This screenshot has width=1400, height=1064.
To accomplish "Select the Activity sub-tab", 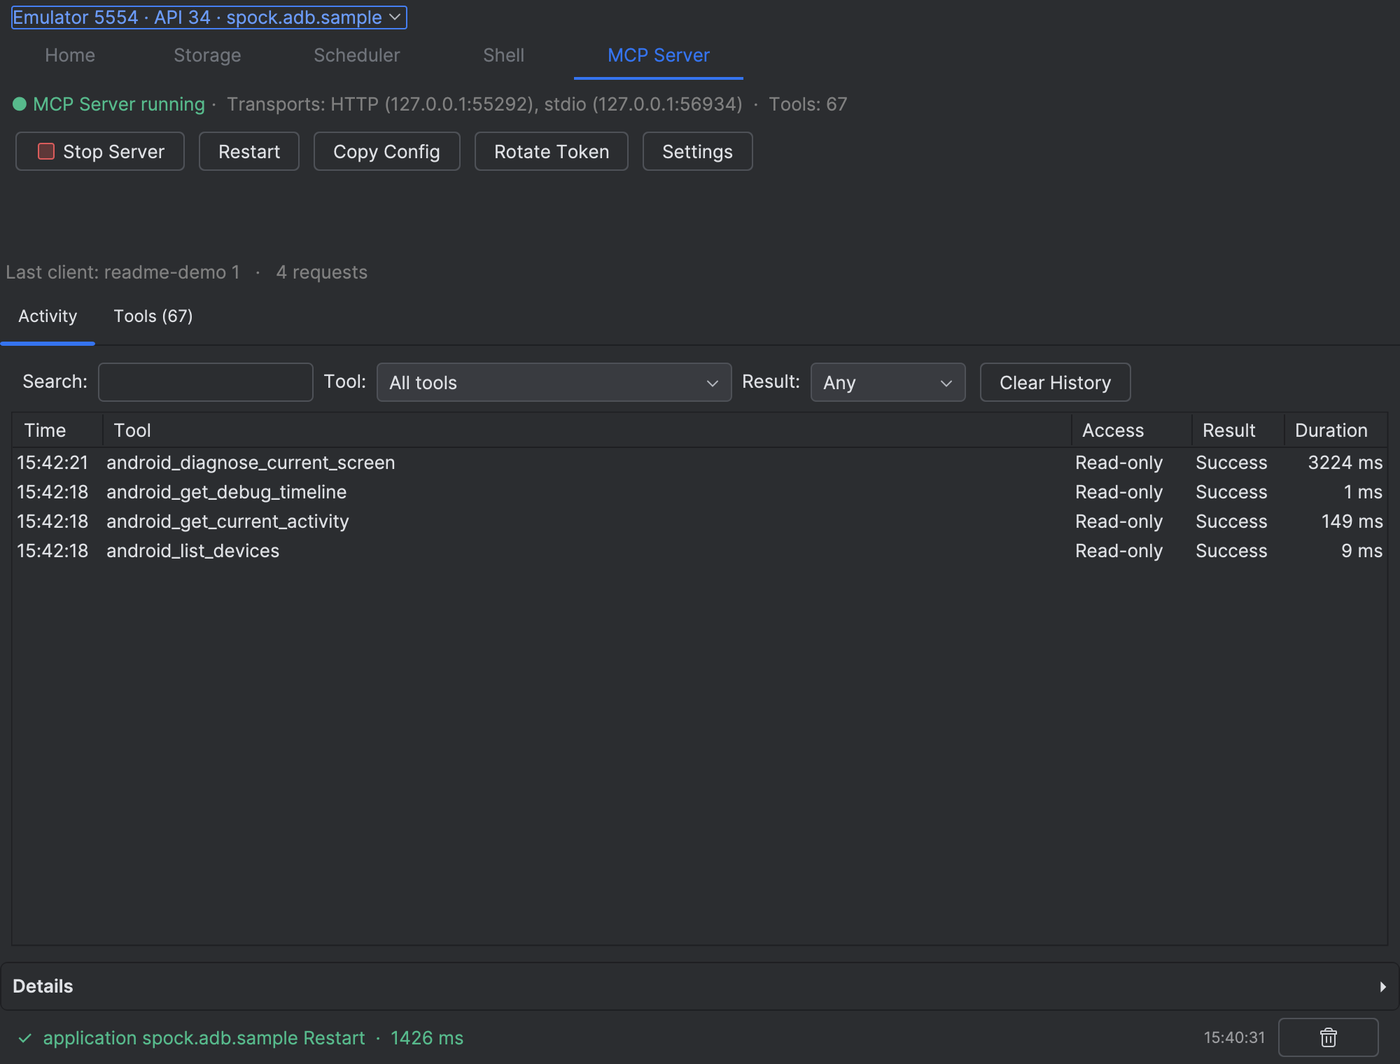I will pos(48,316).
